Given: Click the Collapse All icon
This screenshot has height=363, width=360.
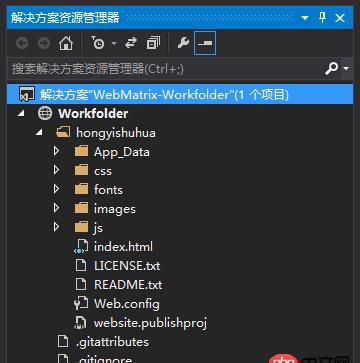Looking at the screenshot, I should point(153,43).
